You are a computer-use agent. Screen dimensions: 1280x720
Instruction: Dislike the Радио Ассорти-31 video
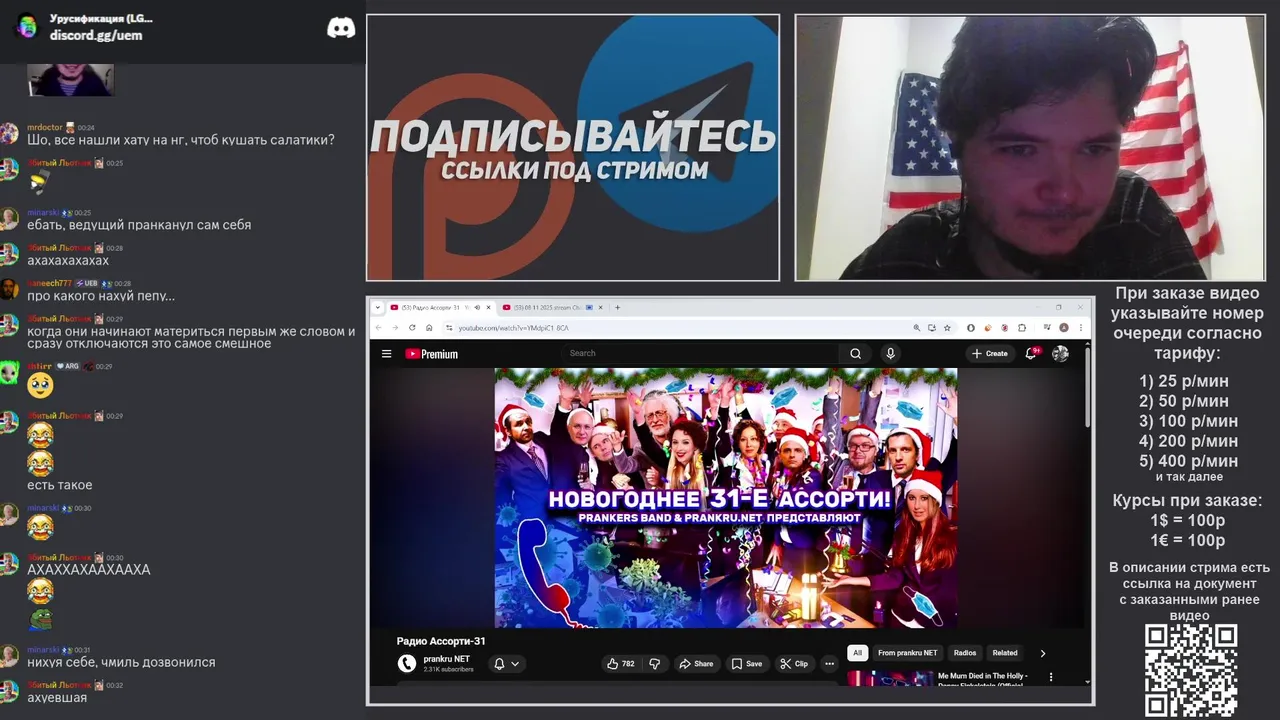(655, 663)
